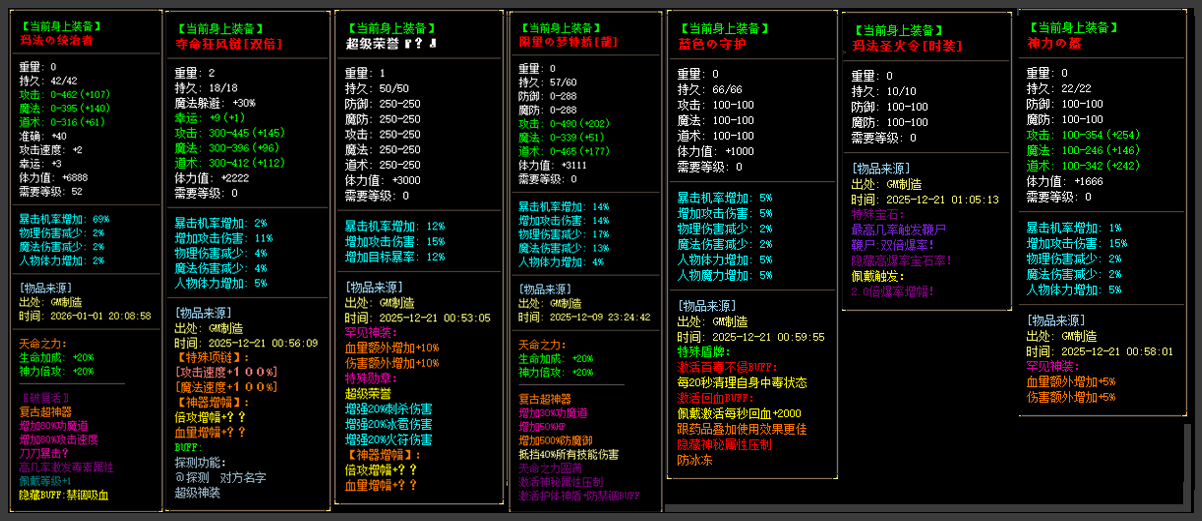Click the @探测 对方名字 command text
This screenshot has width=1202, height=521.
click(x=223, y=477)
